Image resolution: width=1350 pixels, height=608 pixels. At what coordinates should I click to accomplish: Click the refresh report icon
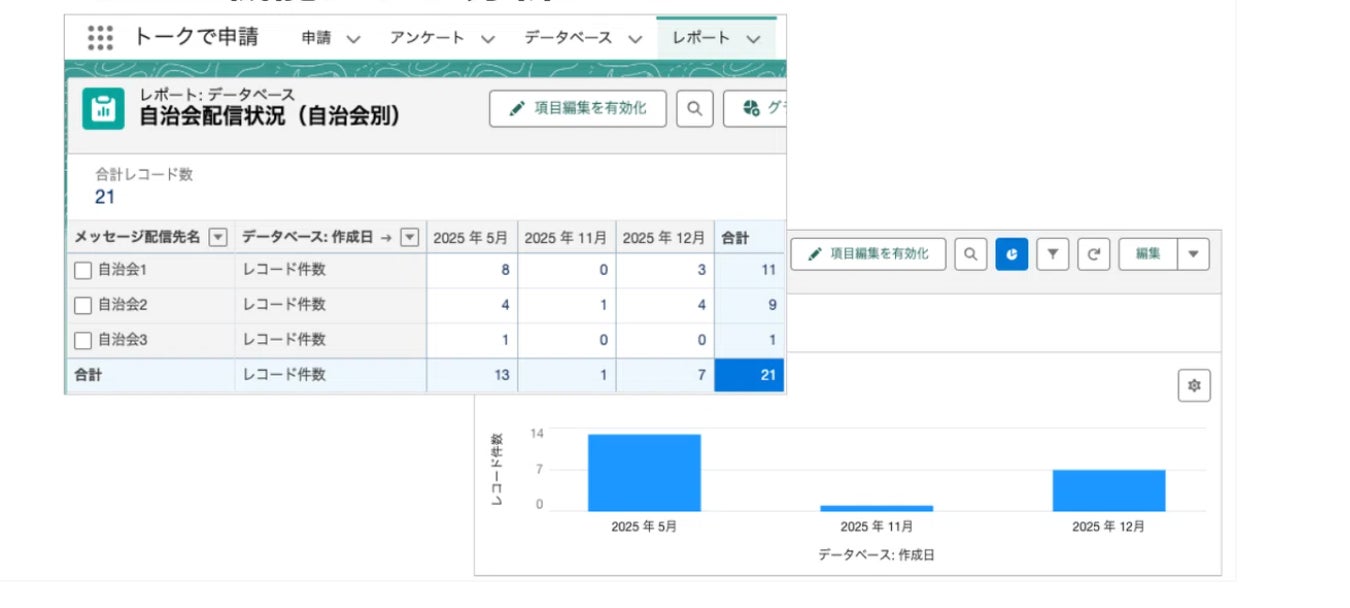tap(1093, 254)
